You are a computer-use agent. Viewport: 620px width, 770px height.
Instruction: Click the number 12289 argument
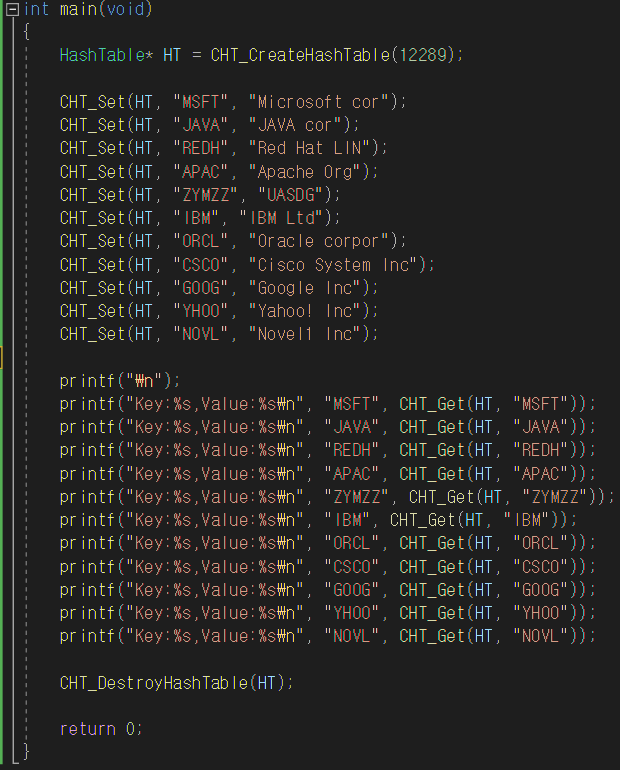[x=423, y=55]
